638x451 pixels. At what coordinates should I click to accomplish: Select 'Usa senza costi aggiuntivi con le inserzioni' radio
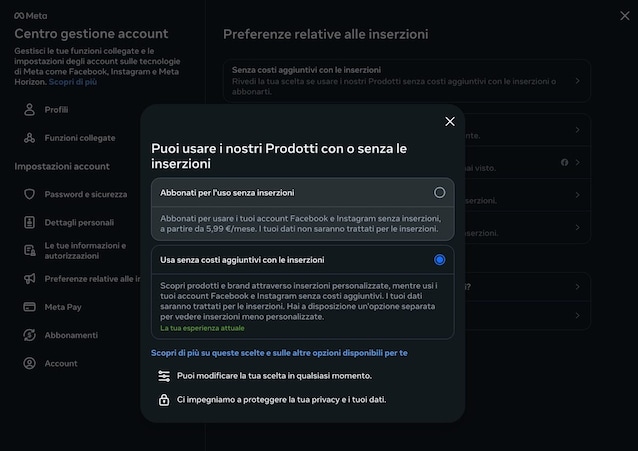(x=439, y=260)
